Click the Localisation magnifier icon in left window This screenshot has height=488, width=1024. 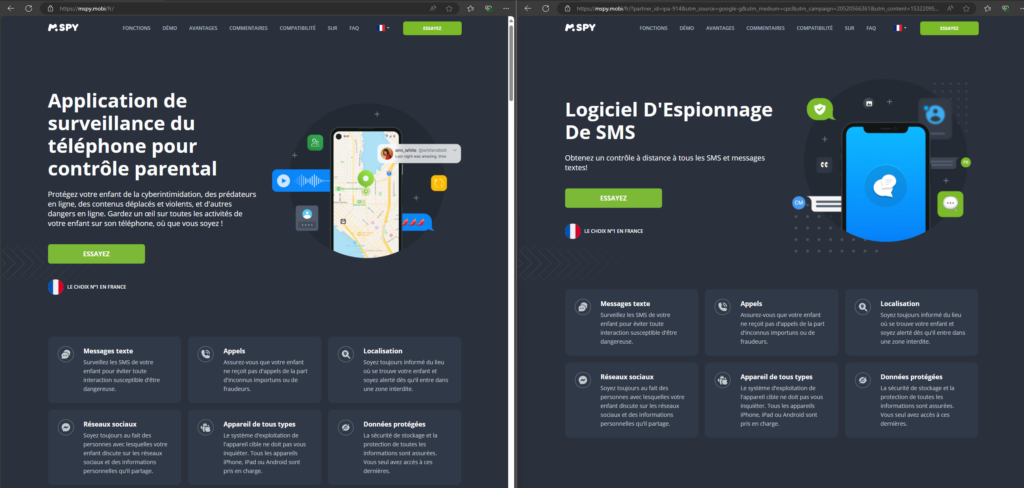(x=345, y=354)
